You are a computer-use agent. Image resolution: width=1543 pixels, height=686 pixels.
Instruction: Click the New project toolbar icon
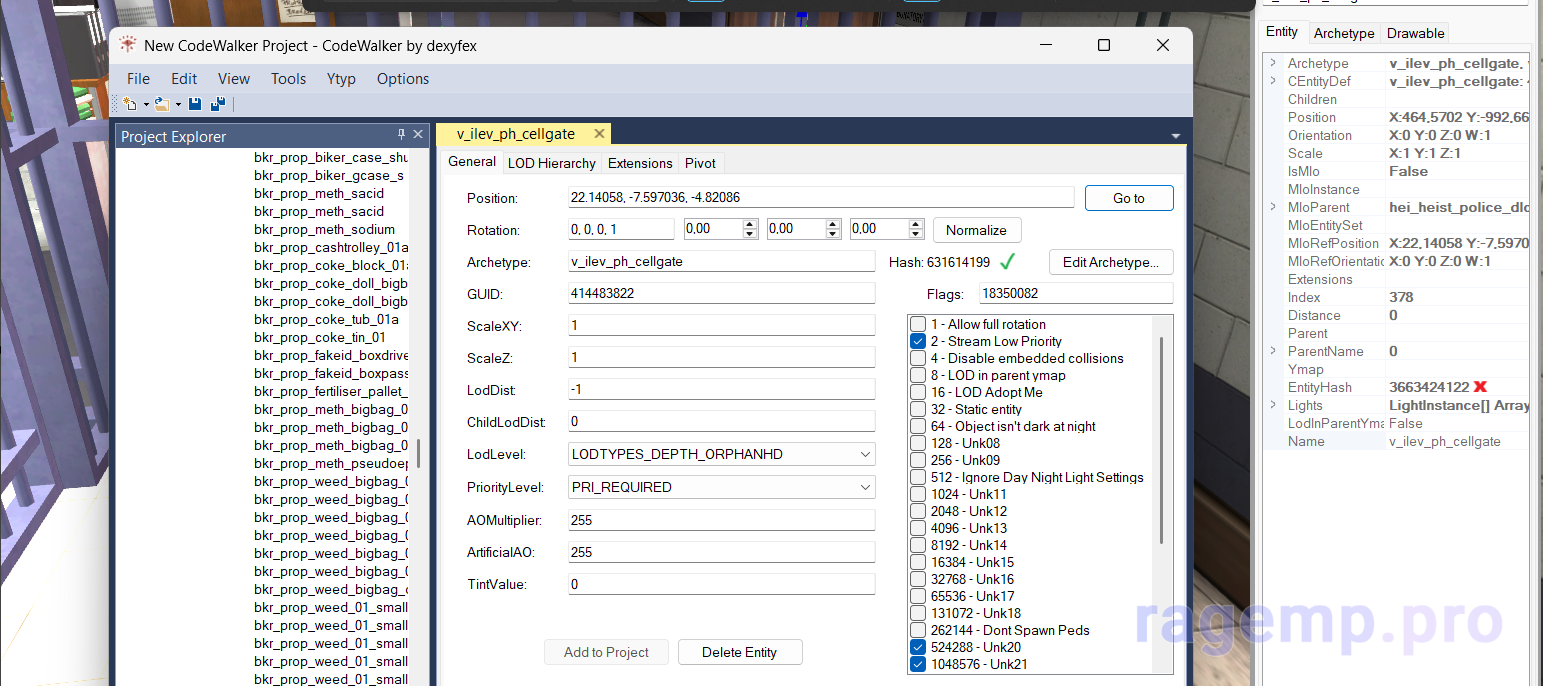pos(130,104)
